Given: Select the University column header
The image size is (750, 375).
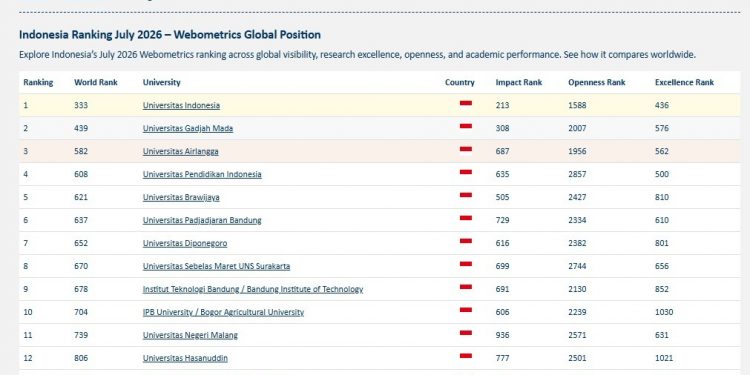Looking at the screenshot, I should tap(162, 82).
